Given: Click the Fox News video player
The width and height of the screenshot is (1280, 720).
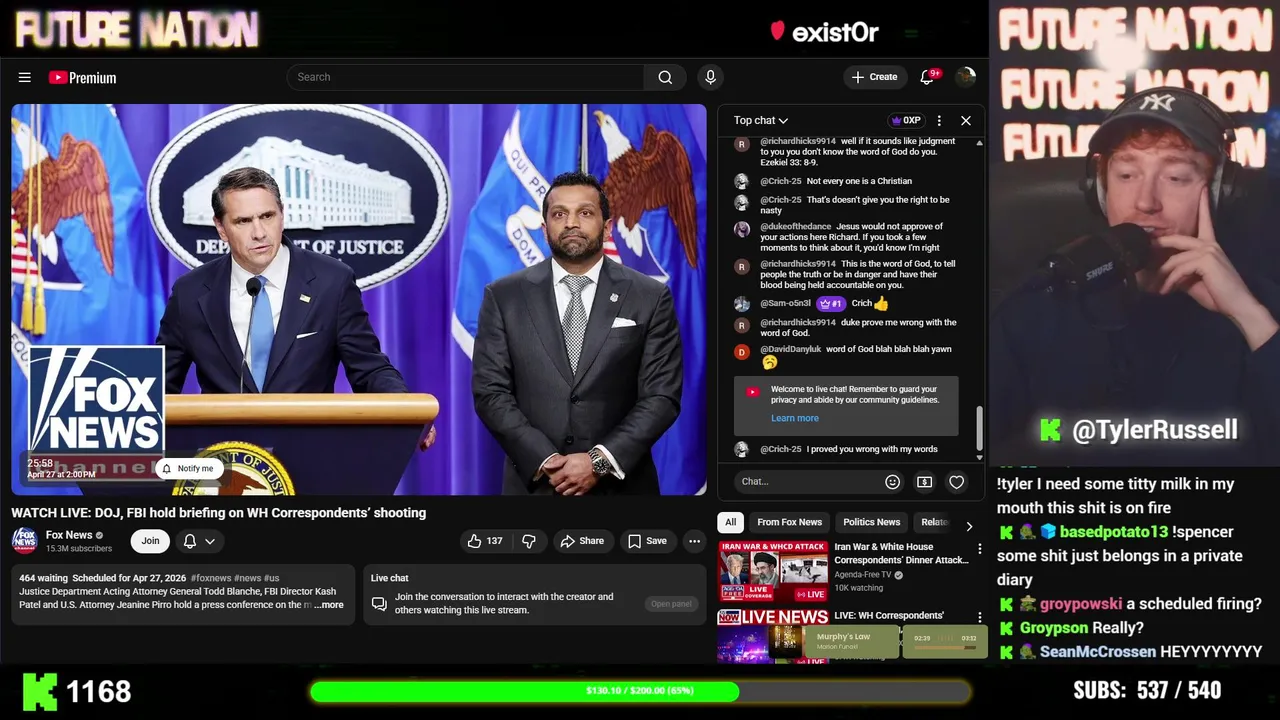Looking at the screenshot, I should (x=359, y=300).
